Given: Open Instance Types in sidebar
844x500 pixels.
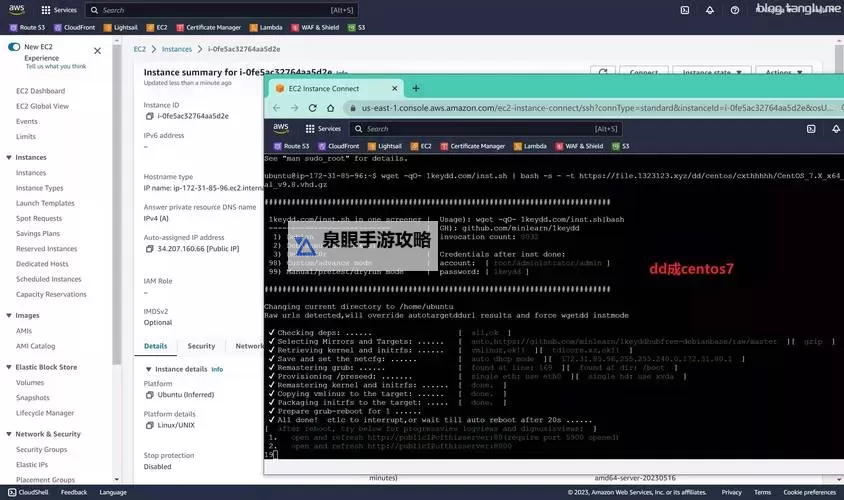Looking at the screenshot, I should 39,188.
